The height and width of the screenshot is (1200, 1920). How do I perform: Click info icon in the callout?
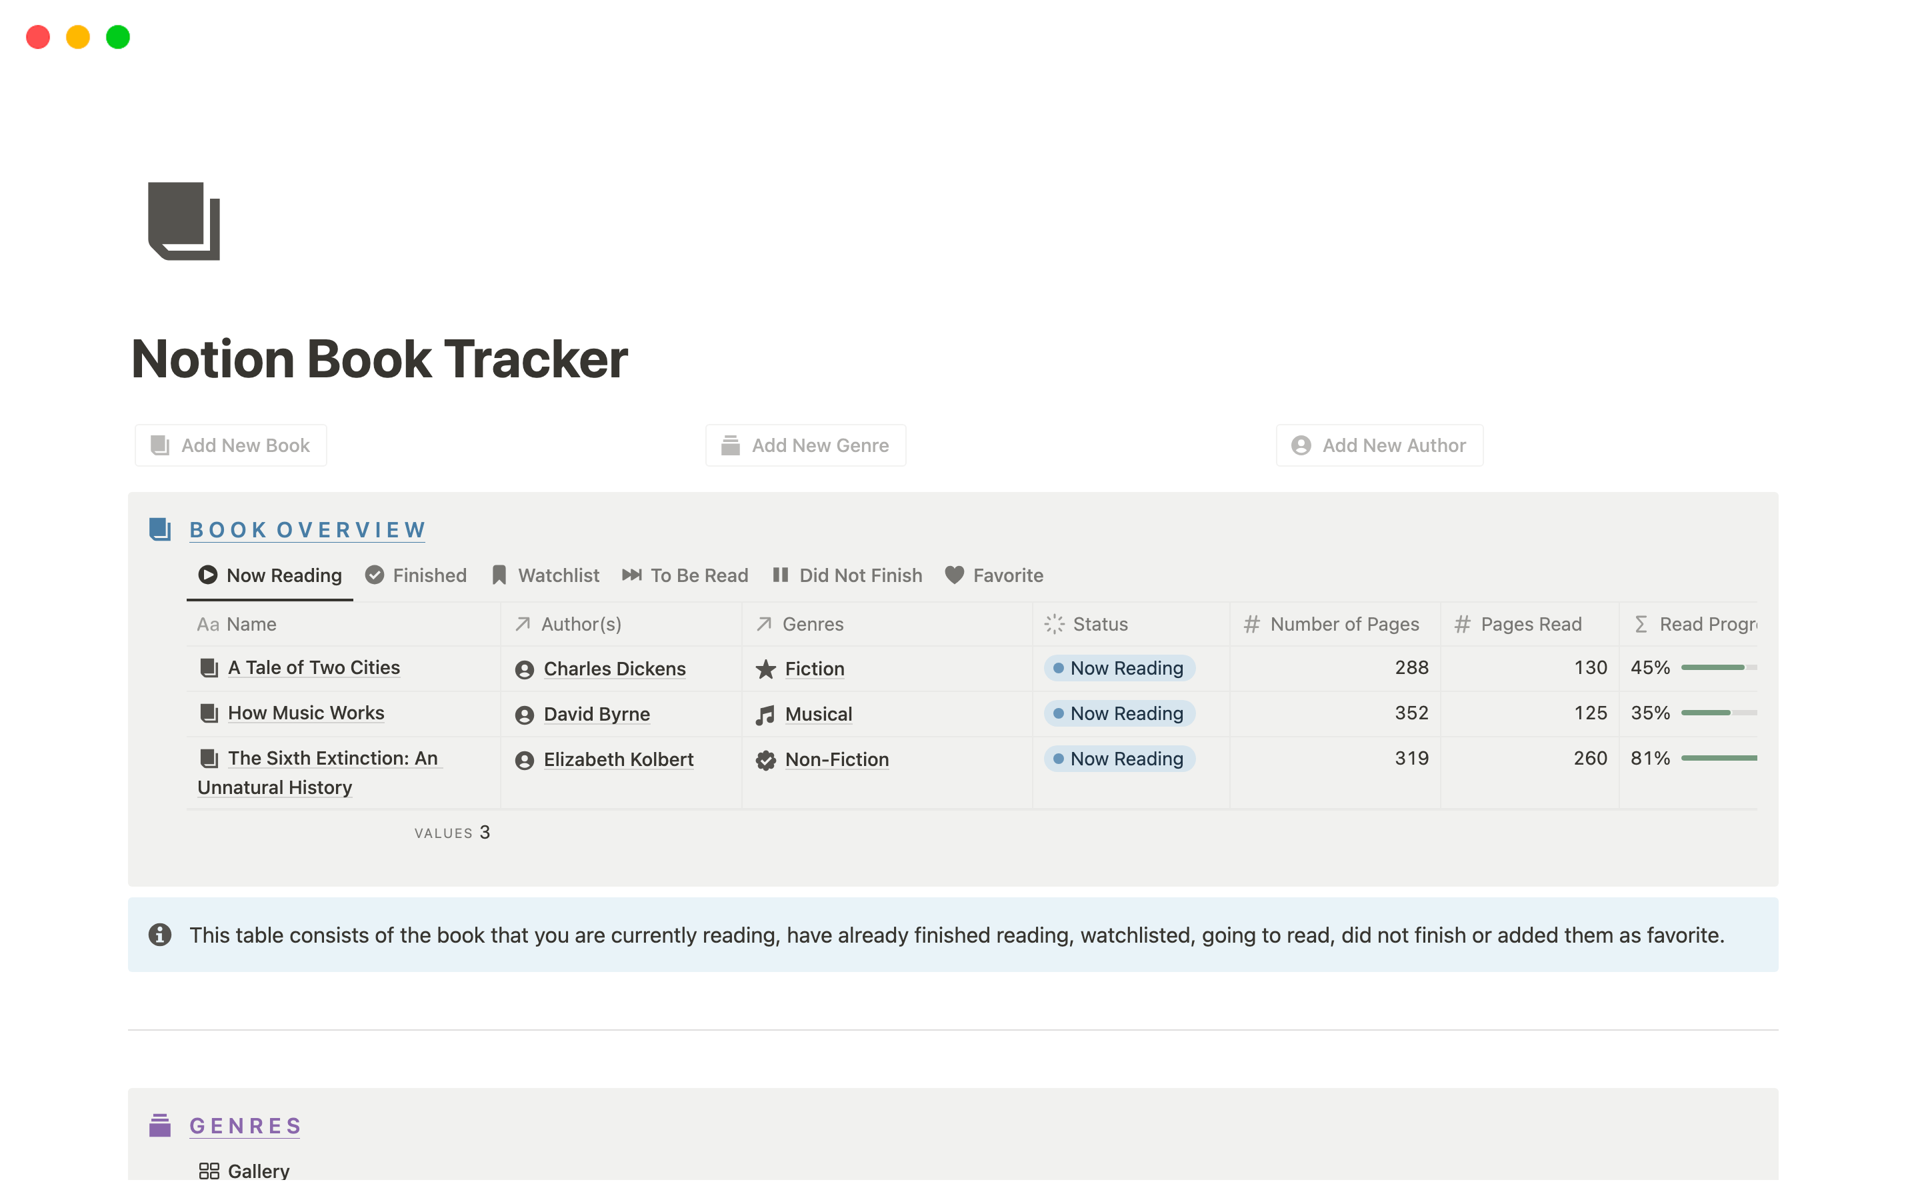(160, 935)
